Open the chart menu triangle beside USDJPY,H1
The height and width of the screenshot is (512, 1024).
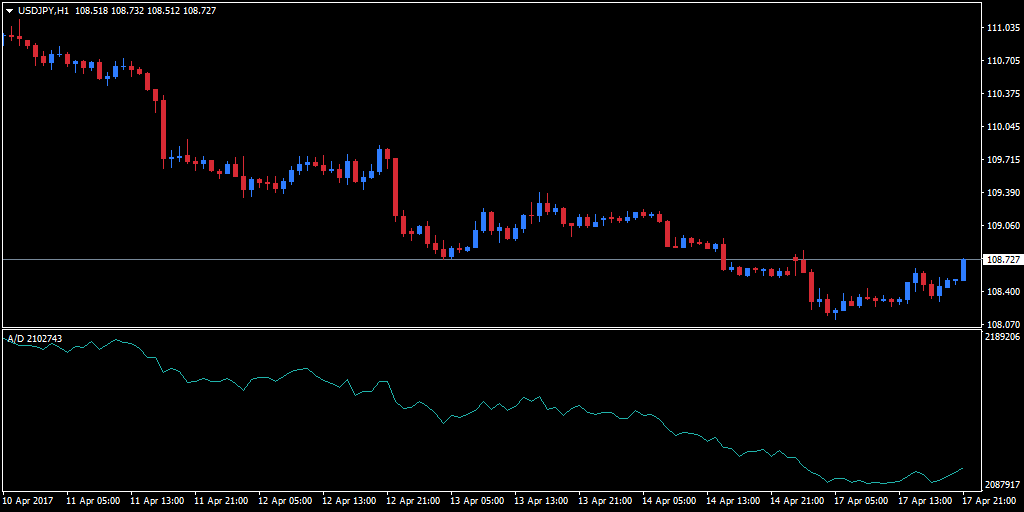(9, 11)
